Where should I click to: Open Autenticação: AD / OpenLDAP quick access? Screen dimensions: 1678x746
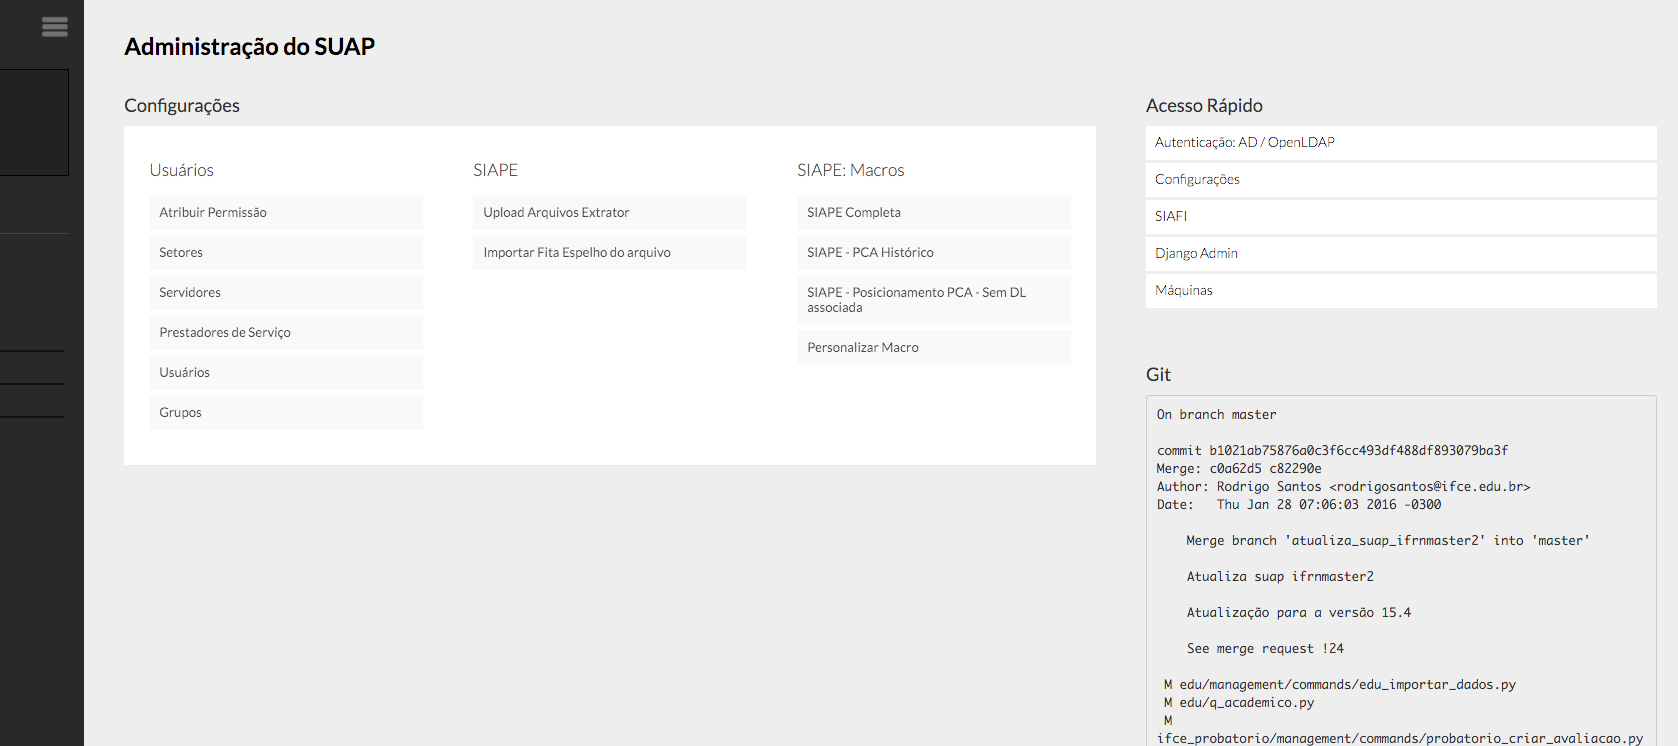point(1401,142)
